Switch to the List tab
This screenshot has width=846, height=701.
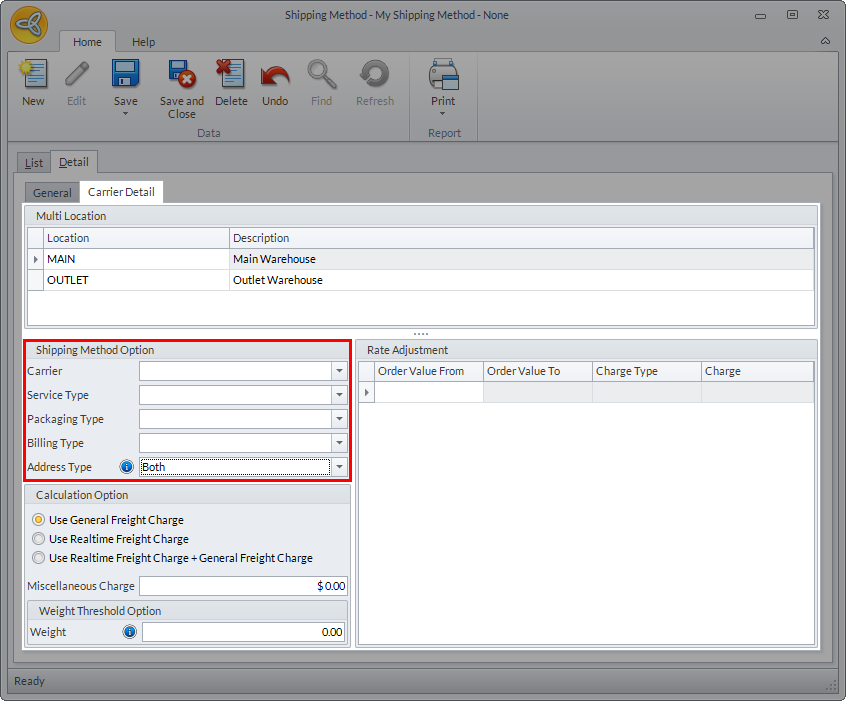click(34, 162)
